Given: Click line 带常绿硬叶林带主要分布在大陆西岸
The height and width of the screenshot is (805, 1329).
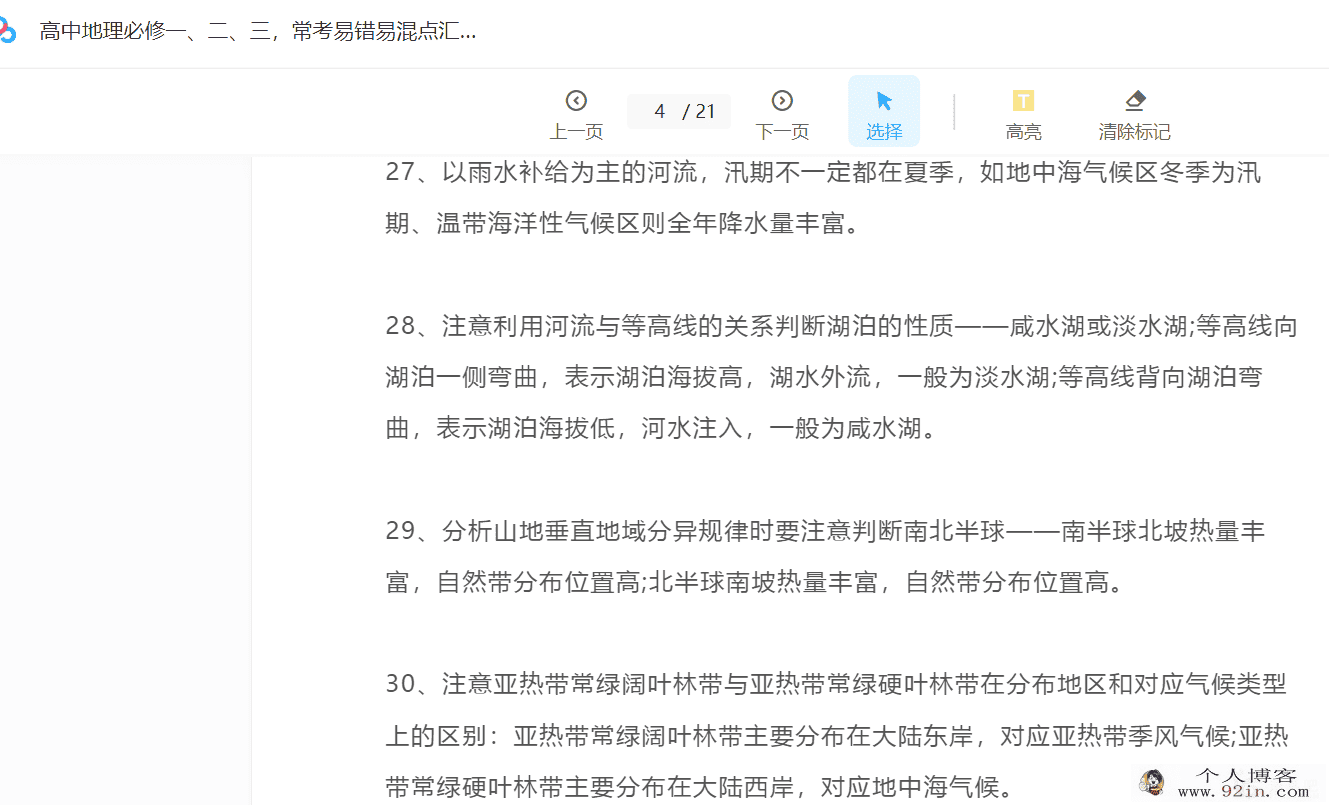Looking at the screenshot, I should click(x=701, y=787).
